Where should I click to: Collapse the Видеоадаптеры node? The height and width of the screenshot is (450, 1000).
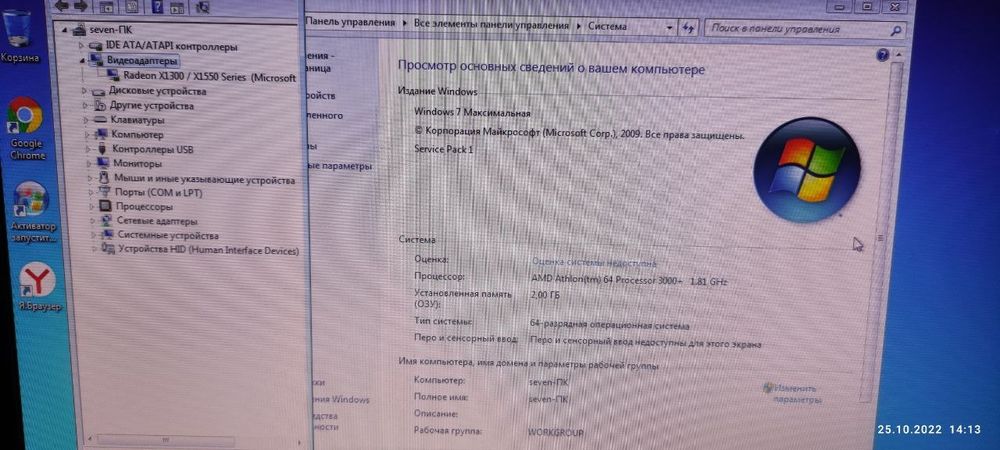coord(83,61)
